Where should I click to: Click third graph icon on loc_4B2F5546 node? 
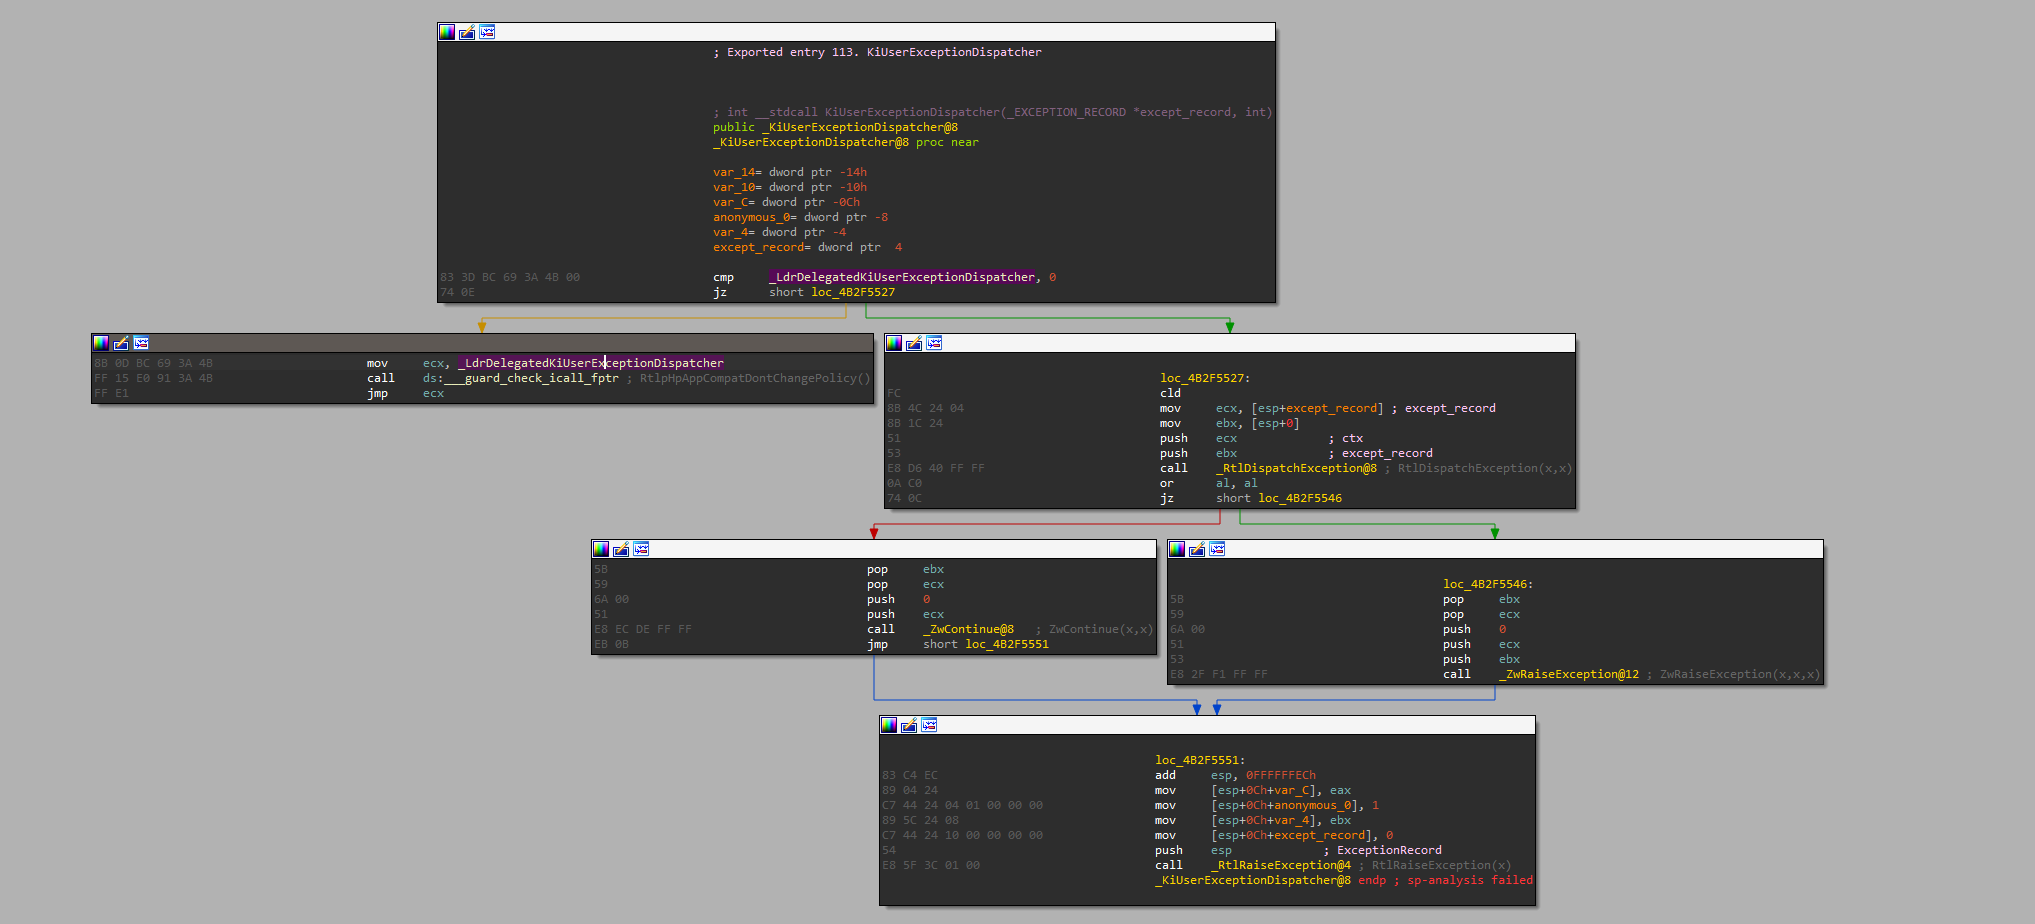click(1217, 549)
